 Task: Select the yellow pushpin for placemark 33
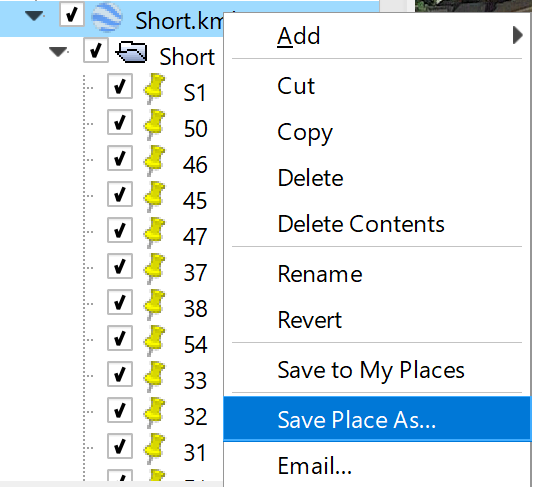(x=155, y=377)
